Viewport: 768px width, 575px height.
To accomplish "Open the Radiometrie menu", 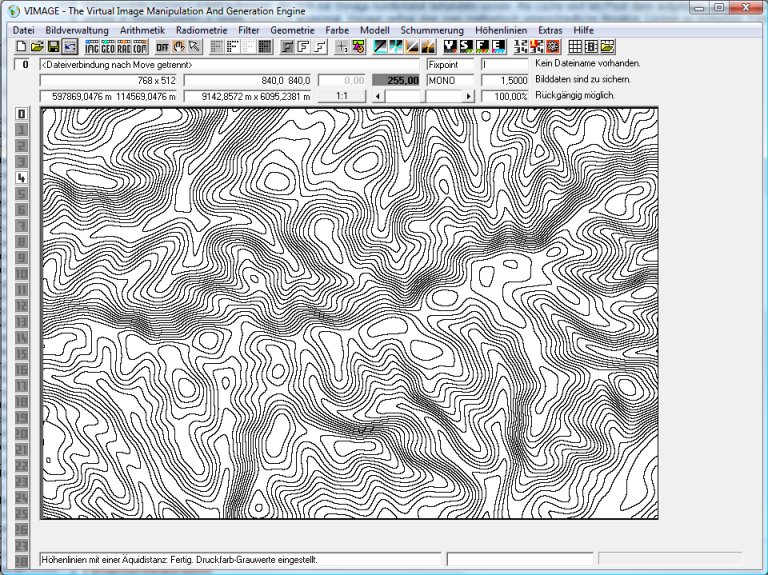I will coord(201,30).
